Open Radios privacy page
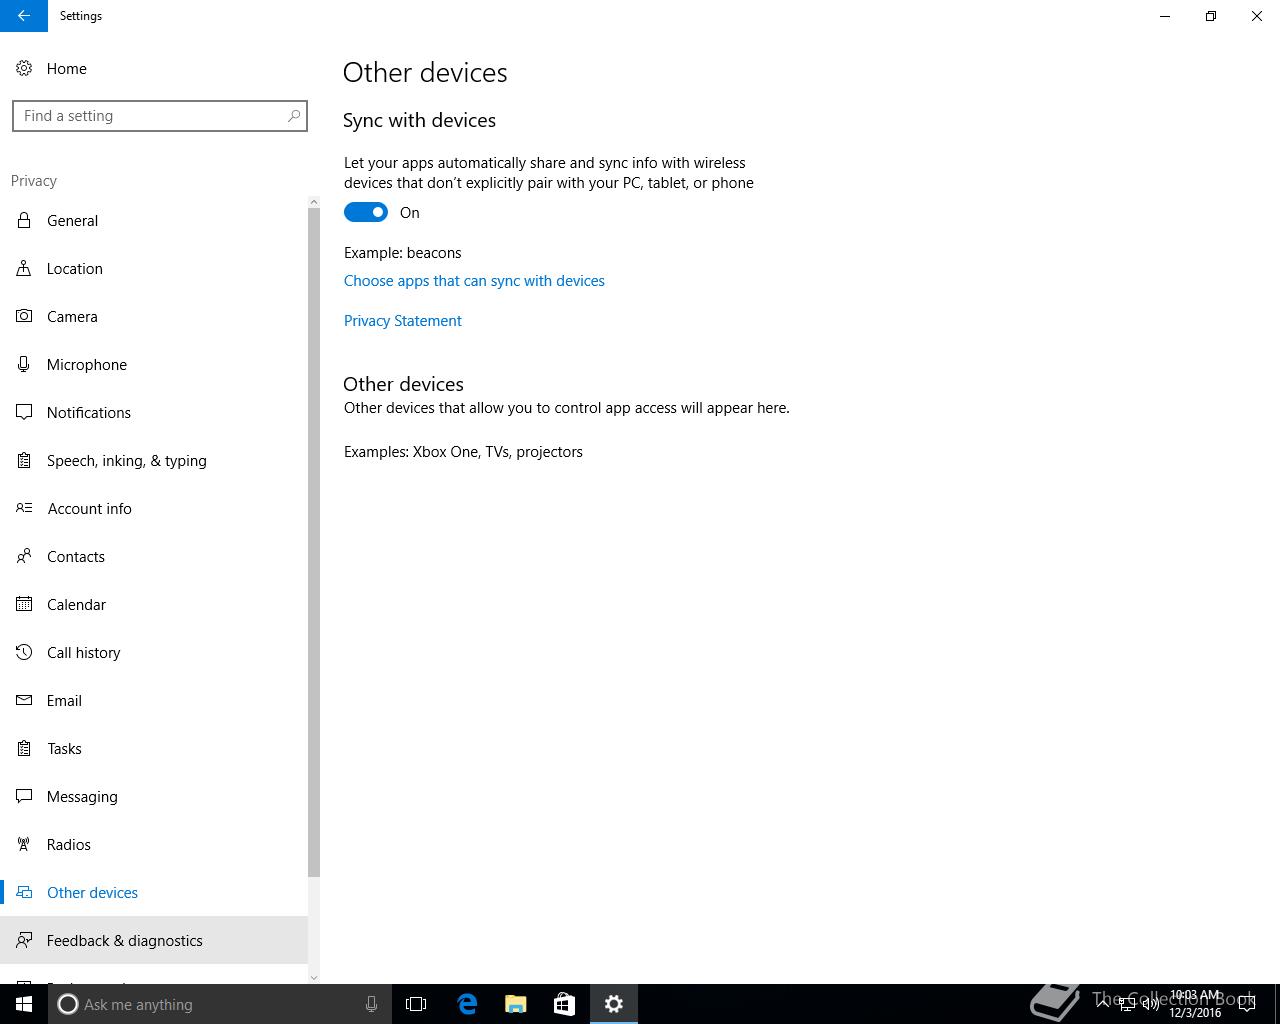 [x=154, y=844]
